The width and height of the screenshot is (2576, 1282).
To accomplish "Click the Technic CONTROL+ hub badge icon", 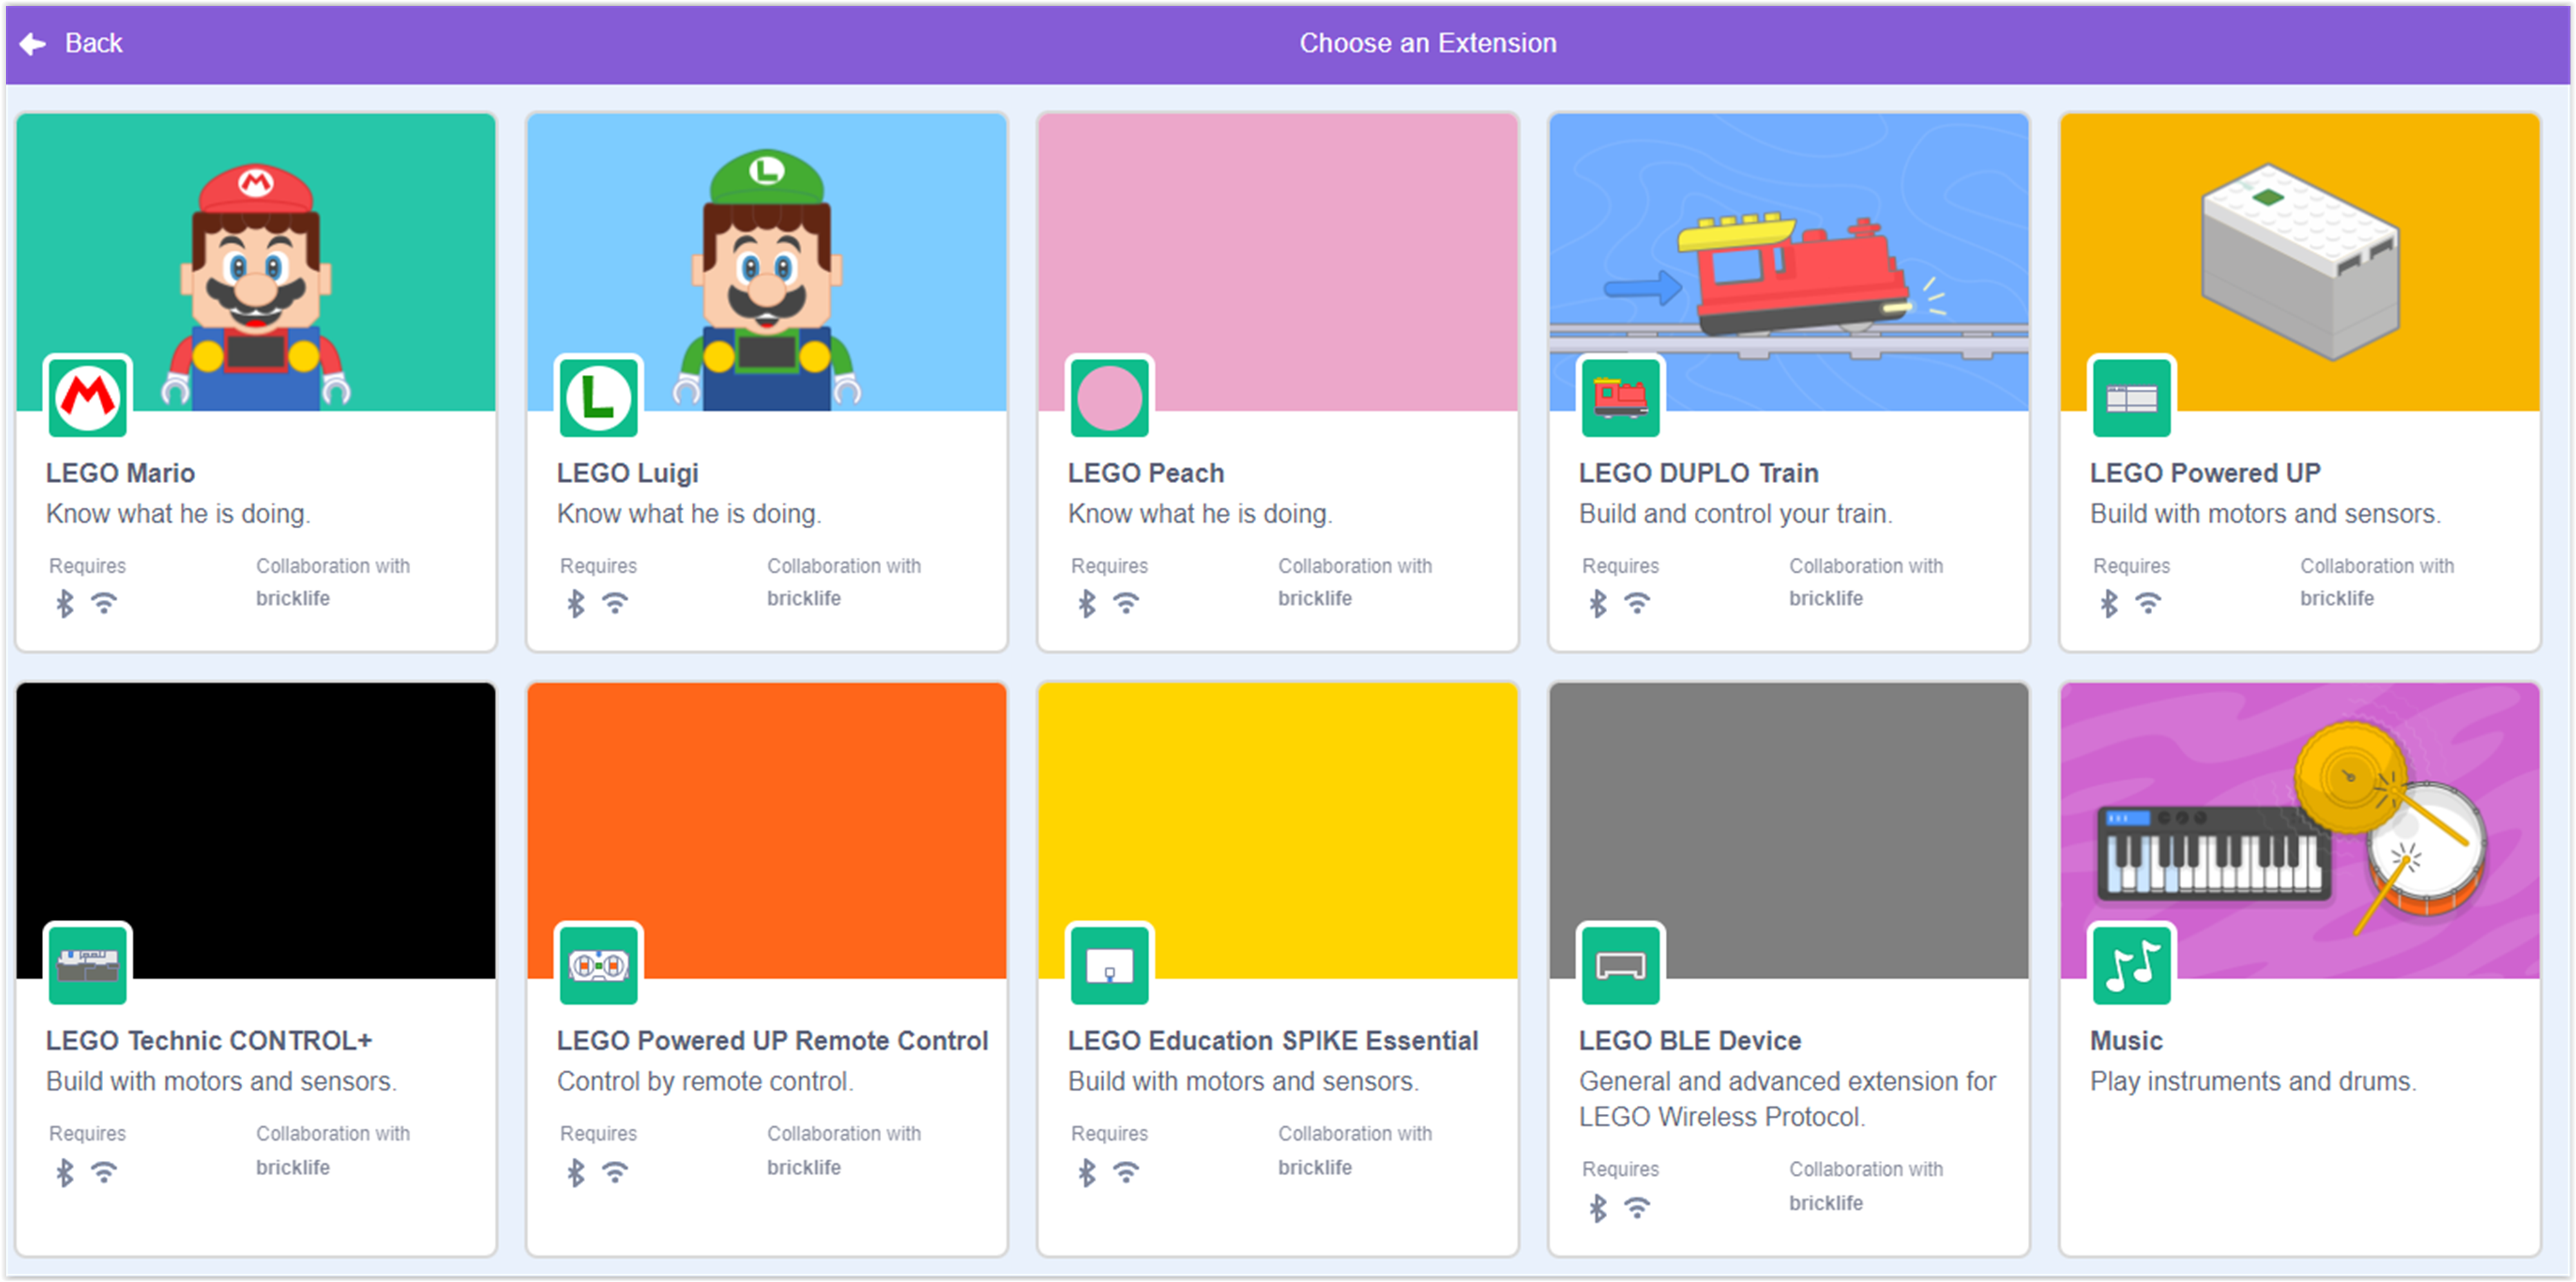I will pyautogui.click(x=88, y=965).
